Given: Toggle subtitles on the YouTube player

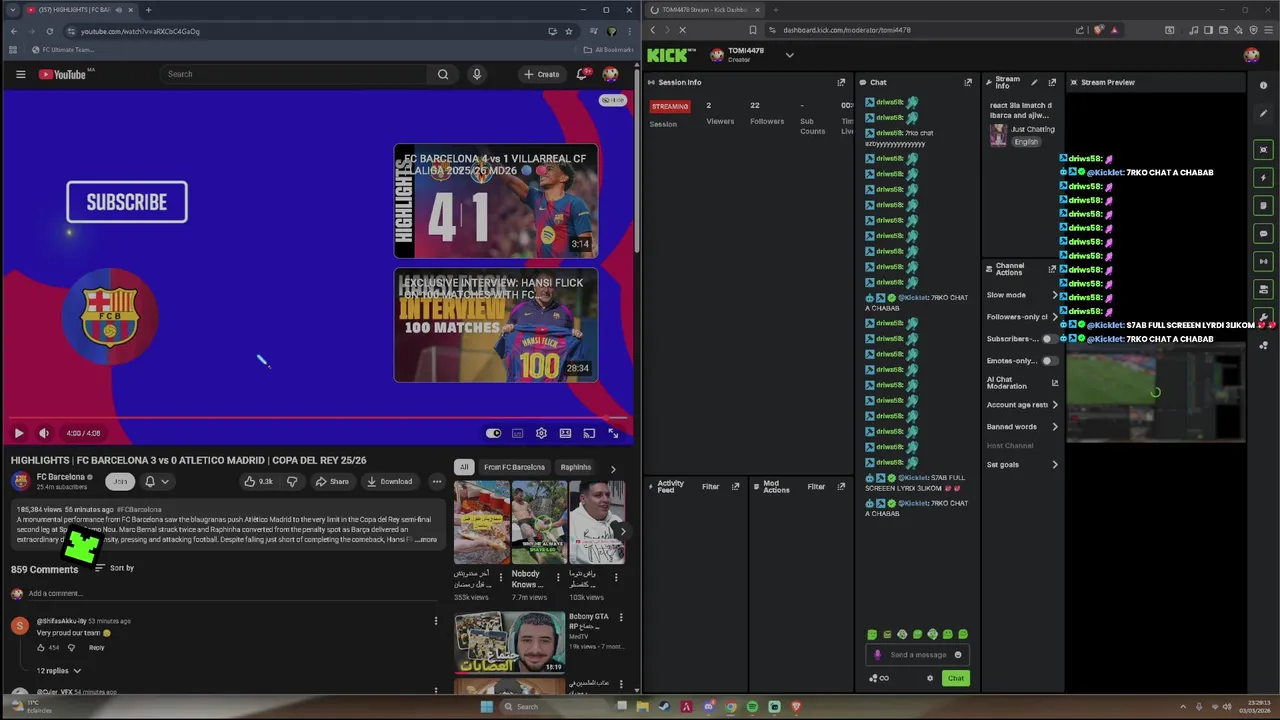Looking at the screenshot, I should (x=517, y=433).
